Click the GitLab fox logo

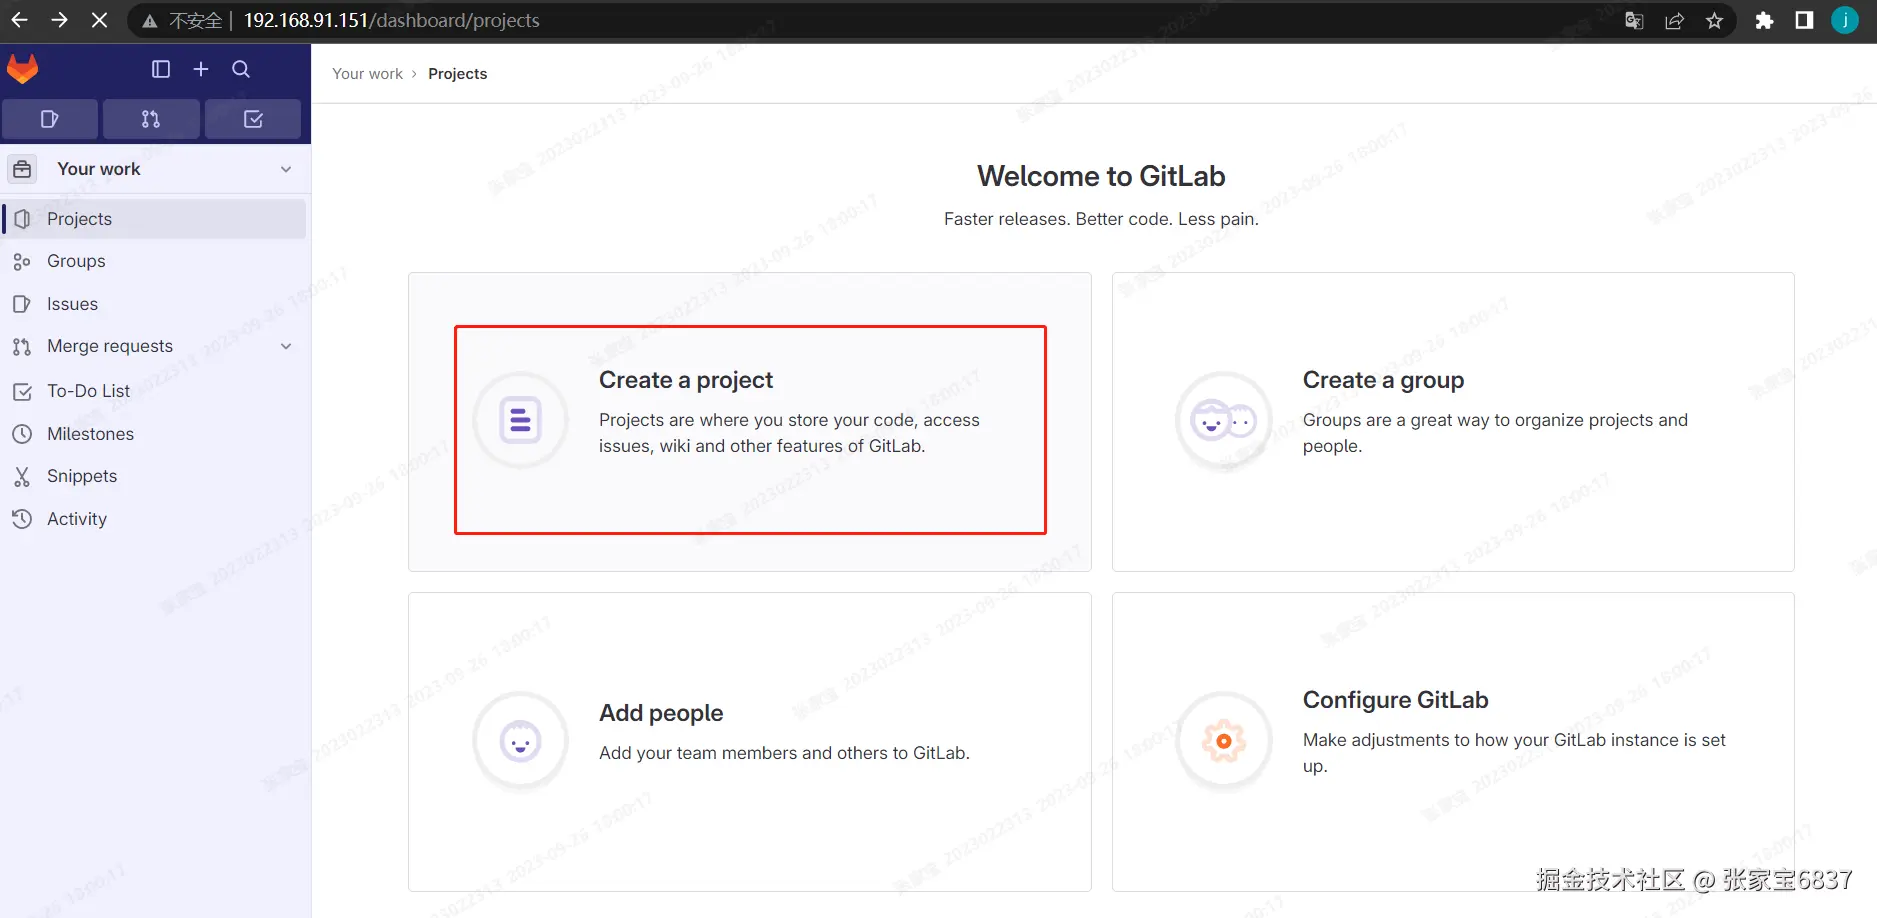coord(22,69)
